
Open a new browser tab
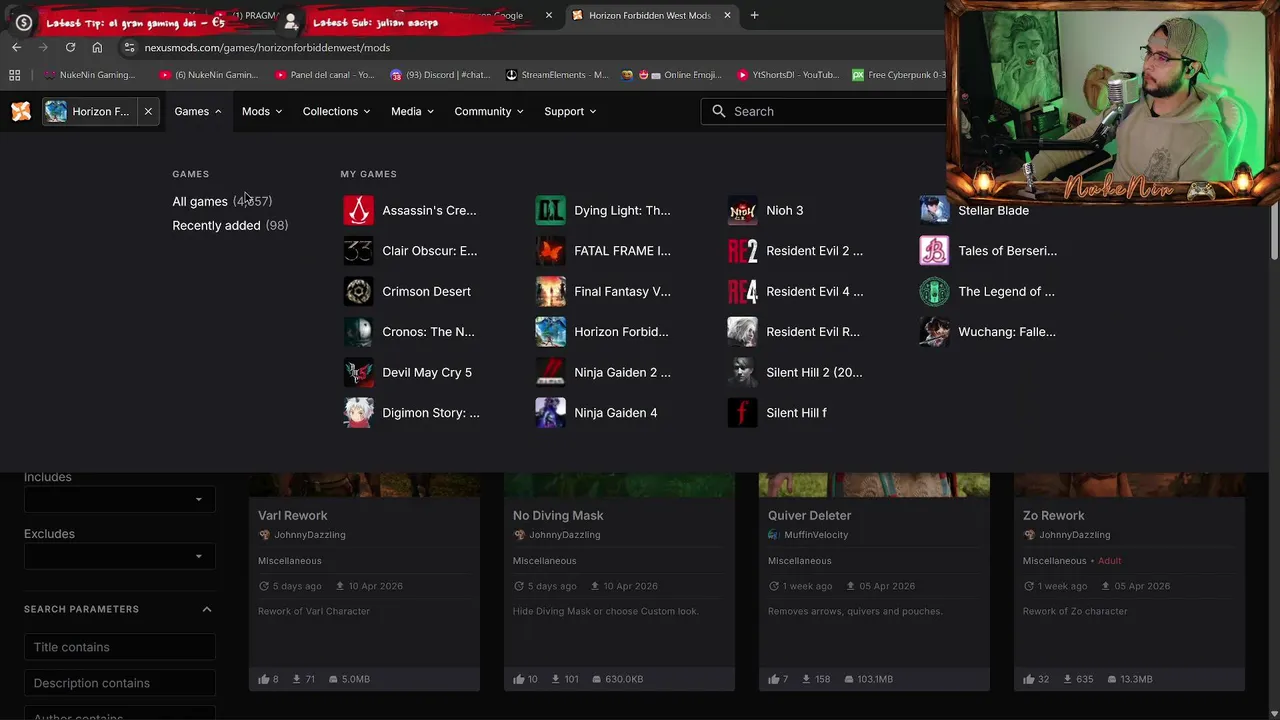point(754,15)
